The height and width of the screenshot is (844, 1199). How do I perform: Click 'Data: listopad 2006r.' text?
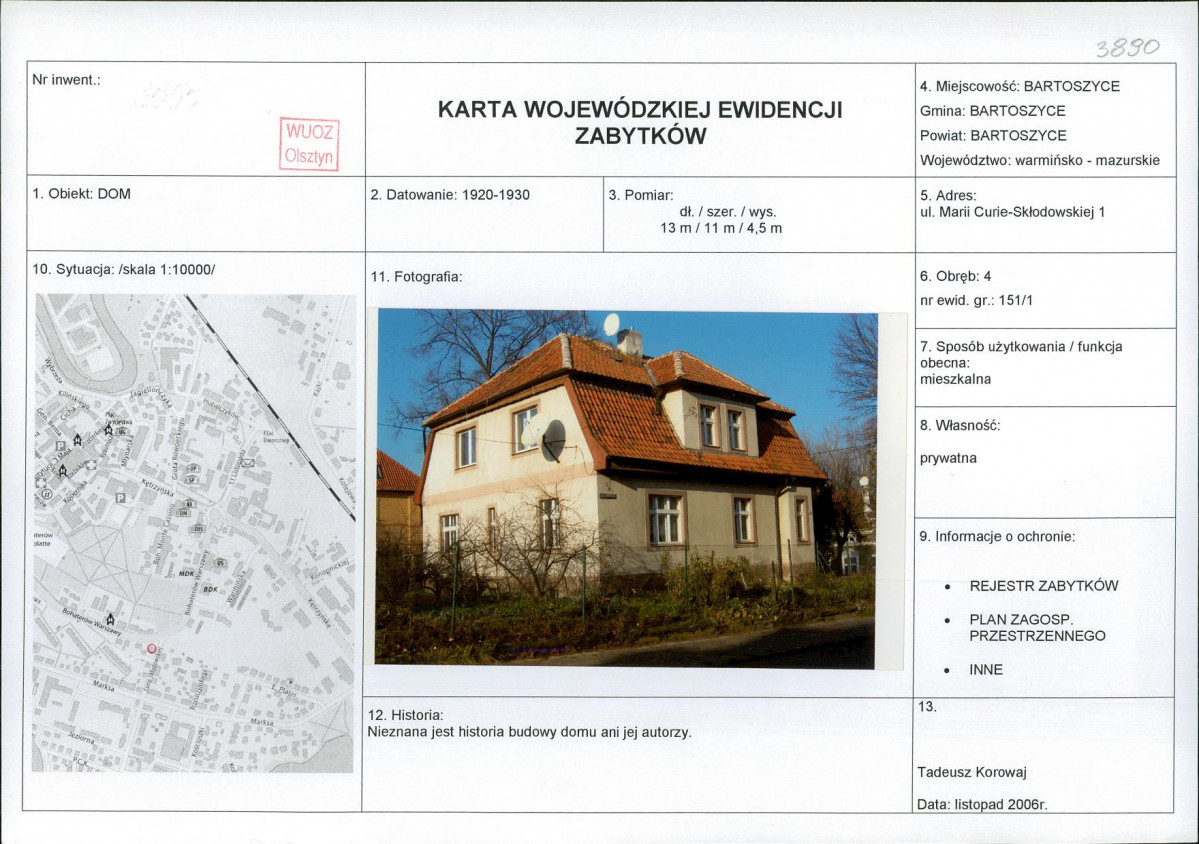[x=982, y=805]
